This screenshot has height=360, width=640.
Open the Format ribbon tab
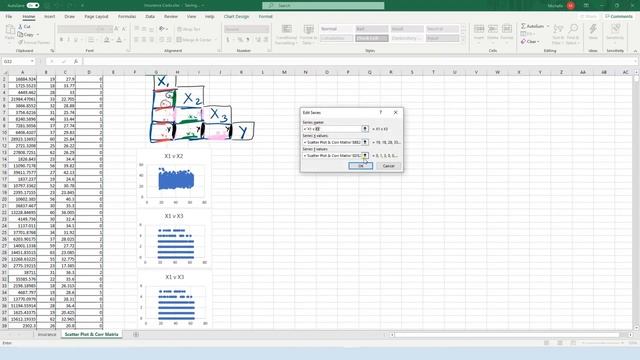[265, 16]
